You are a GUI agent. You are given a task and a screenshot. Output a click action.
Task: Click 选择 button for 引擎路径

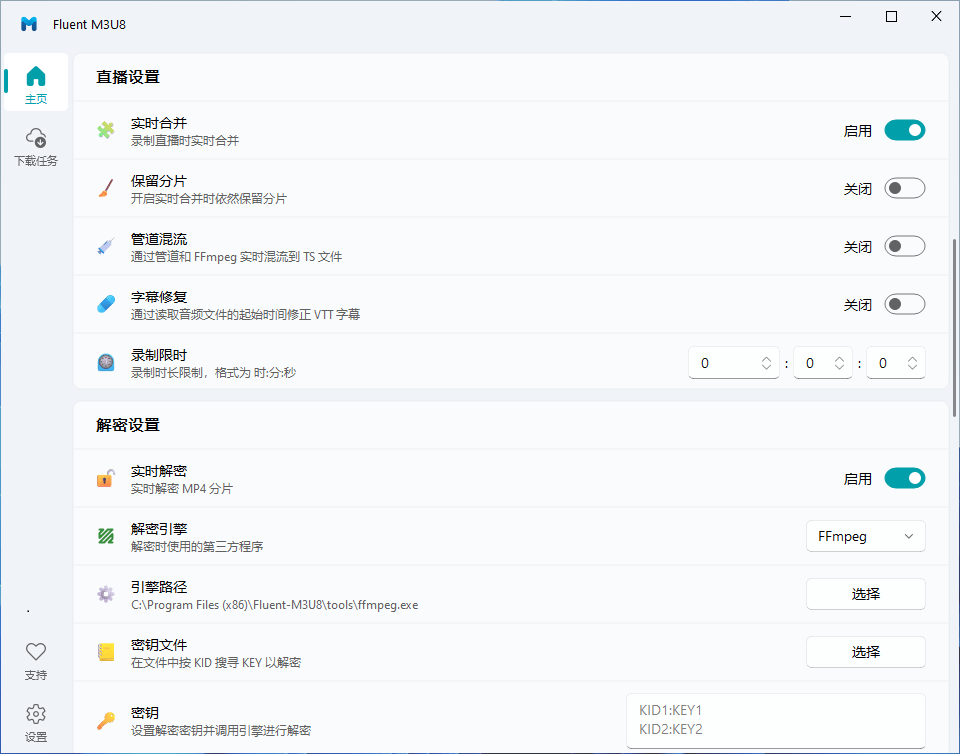(x=865, y=594)
